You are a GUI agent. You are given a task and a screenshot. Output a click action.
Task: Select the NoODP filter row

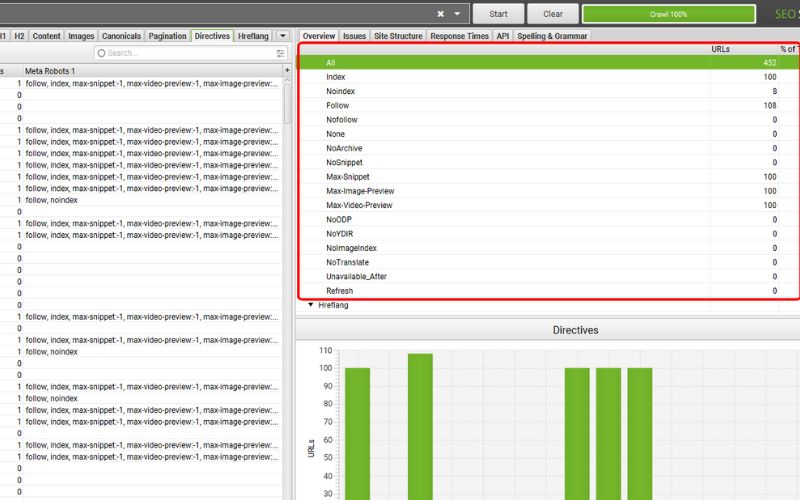click(x=549, y=220)
